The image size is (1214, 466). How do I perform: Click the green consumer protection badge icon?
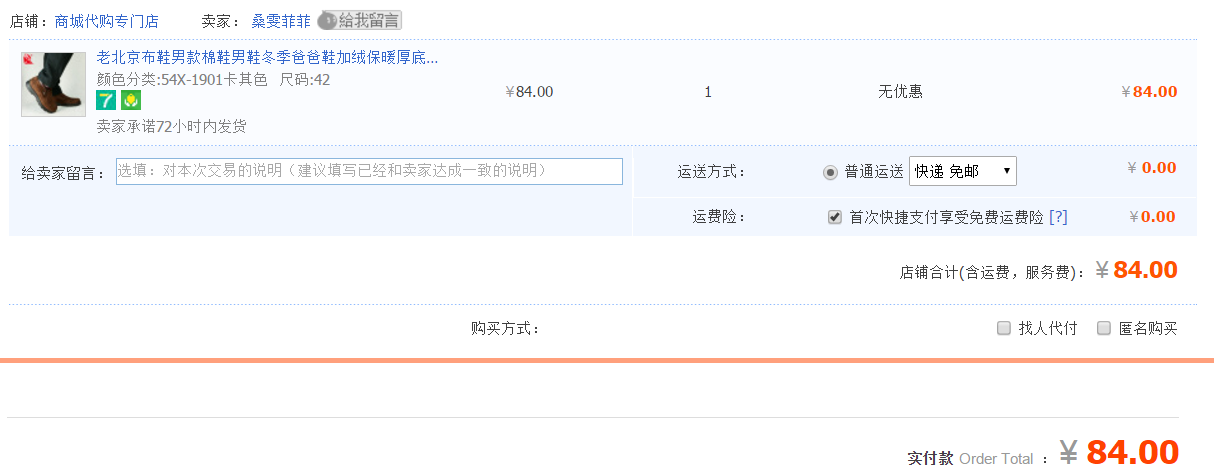(130, 100)
